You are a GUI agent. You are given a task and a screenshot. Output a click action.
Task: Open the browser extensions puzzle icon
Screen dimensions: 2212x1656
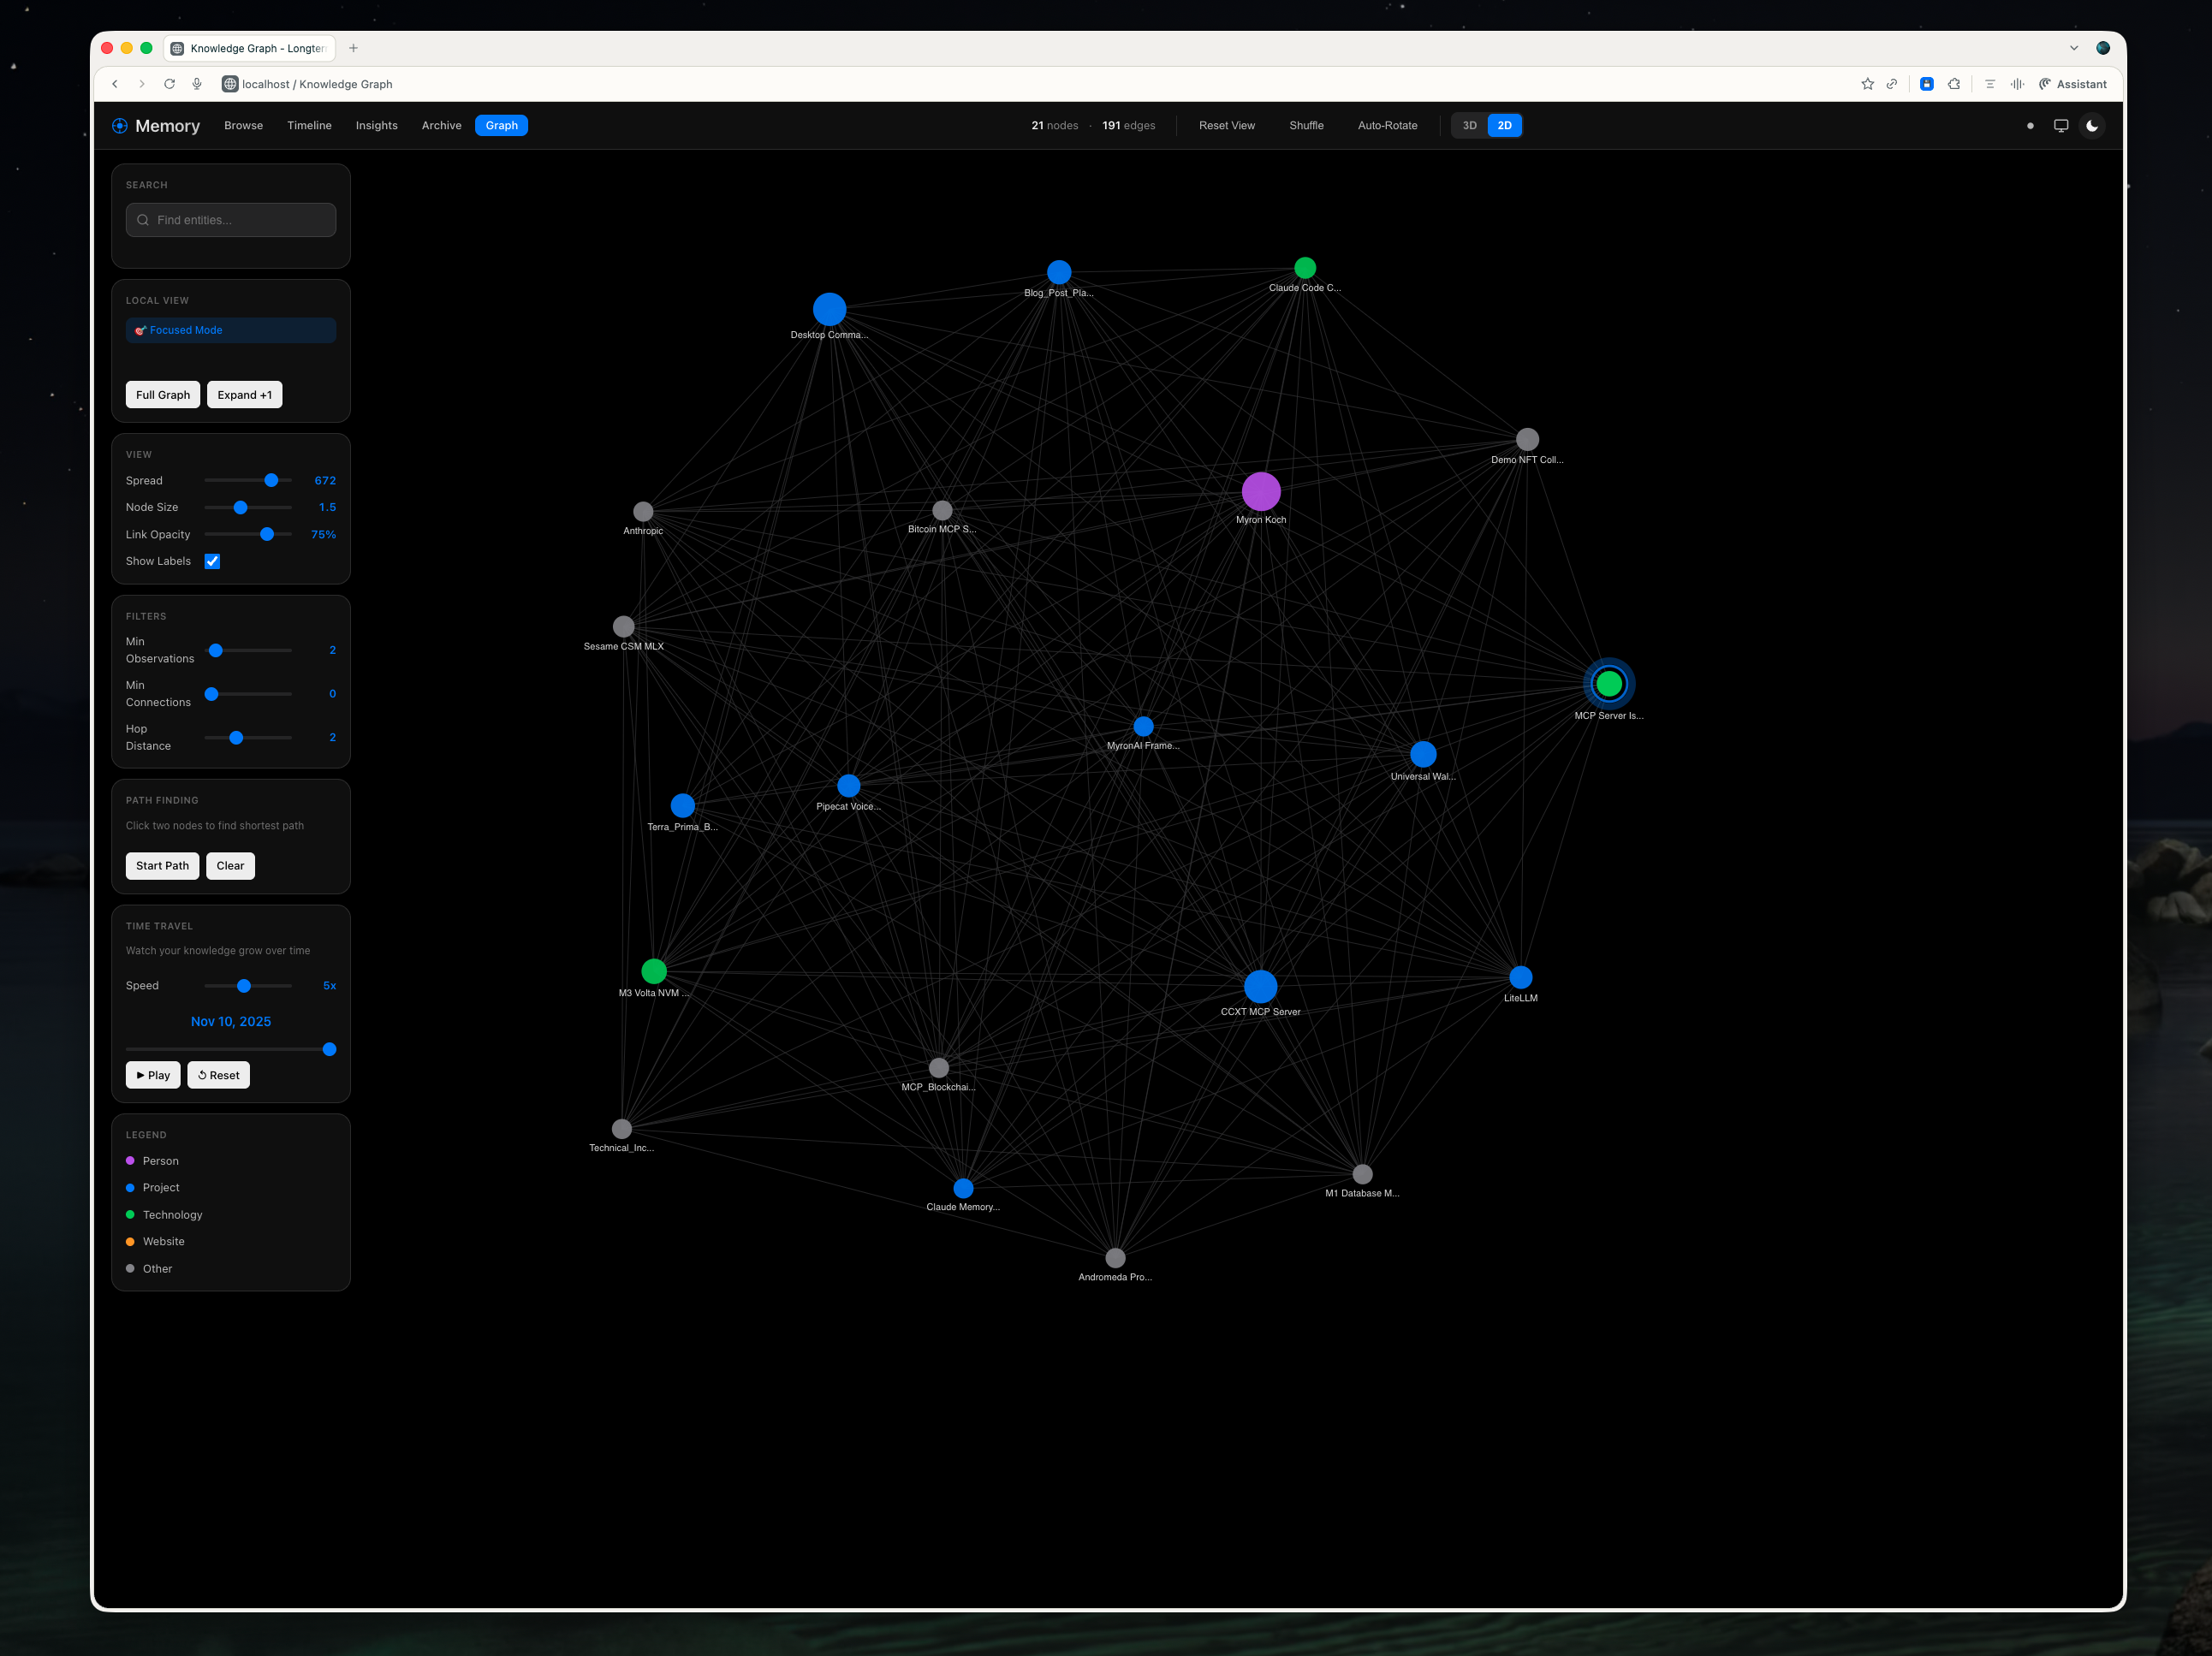pyautogui.click(x=1953, y=84)
